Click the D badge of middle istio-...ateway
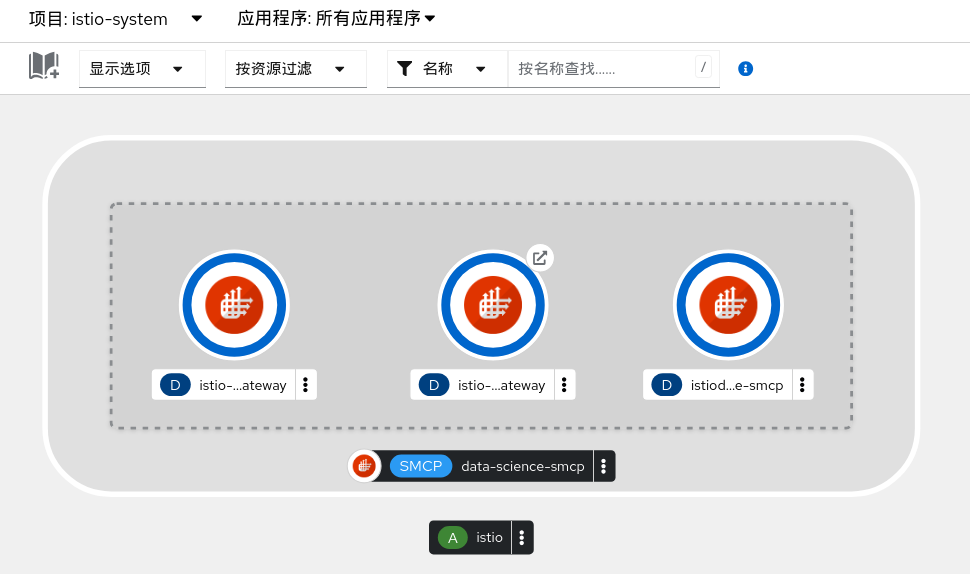Screen dimensions: 970x574 coord(434,385)
